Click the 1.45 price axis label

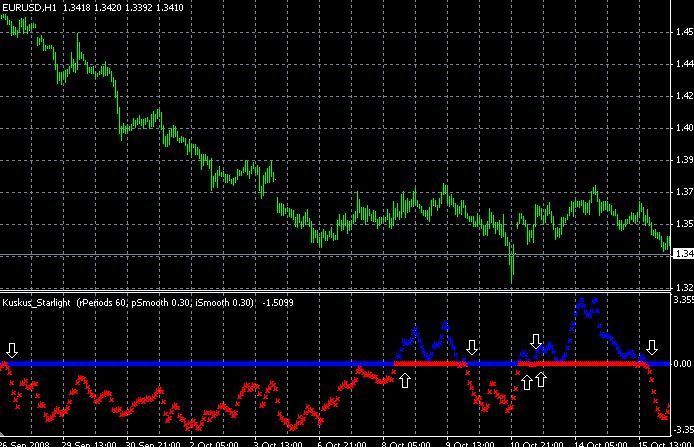tap(685, 32)
